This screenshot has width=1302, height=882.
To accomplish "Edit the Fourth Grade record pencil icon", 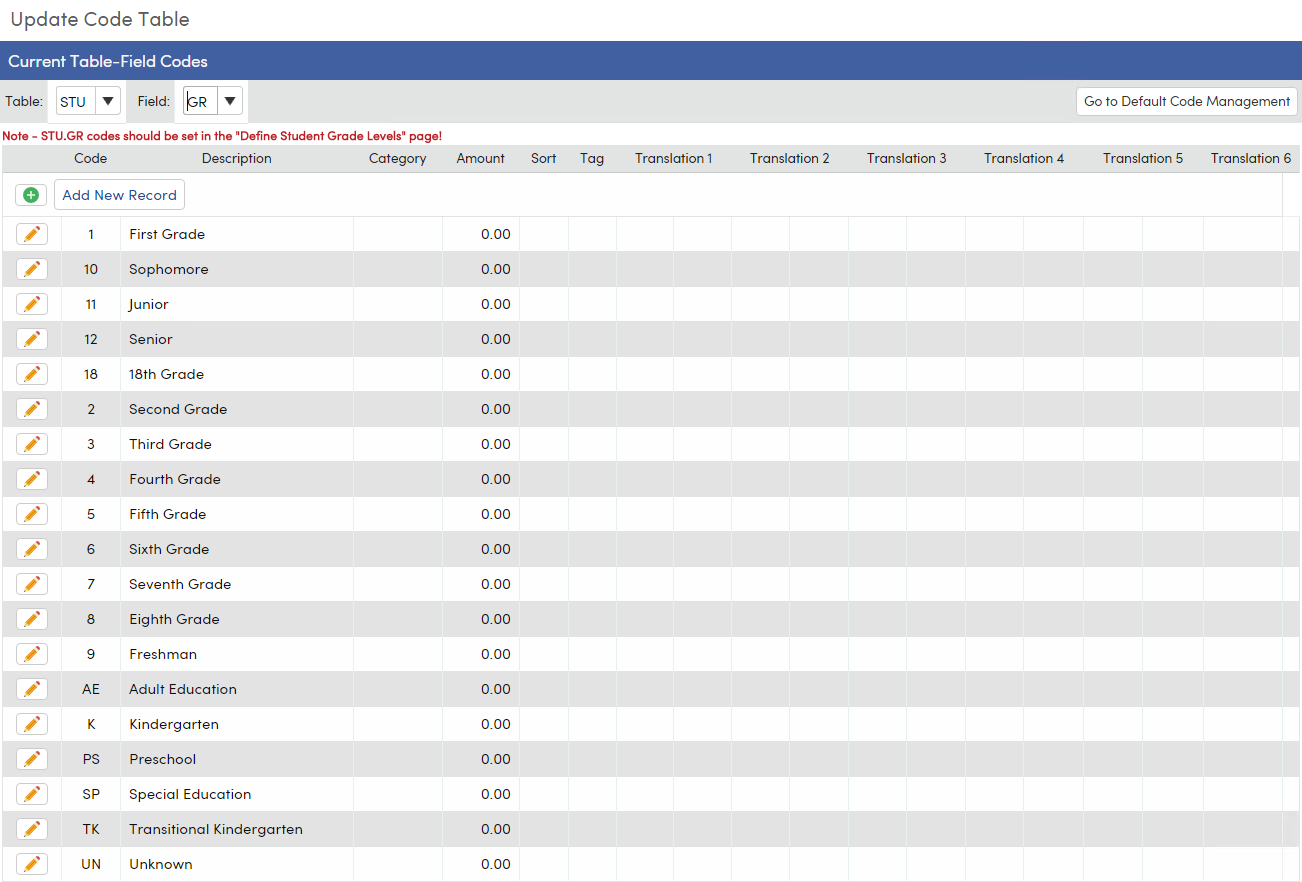I will tap(32, 479).
